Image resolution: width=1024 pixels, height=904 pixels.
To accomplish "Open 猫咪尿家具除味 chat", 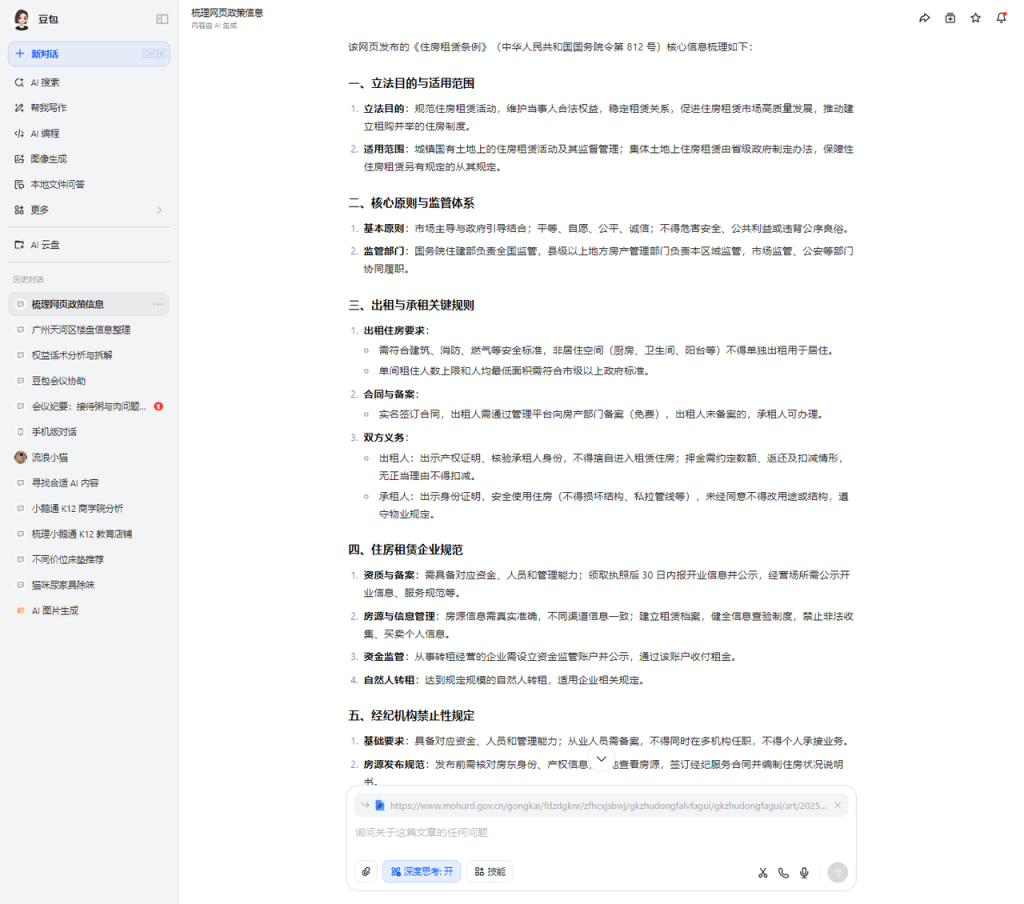I will 89,585.
